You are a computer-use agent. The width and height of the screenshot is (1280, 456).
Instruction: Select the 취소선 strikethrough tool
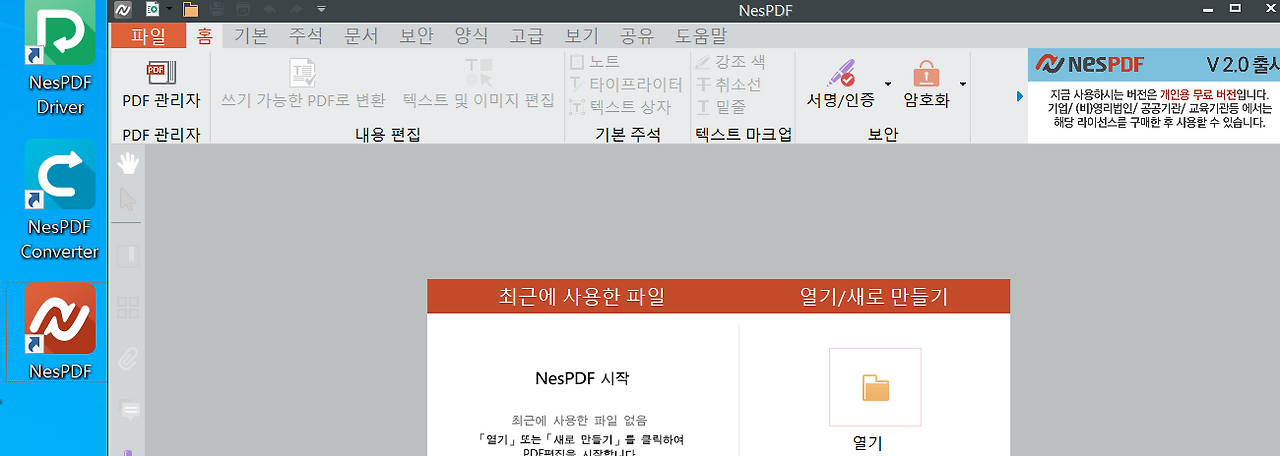[x=729, y=84]
